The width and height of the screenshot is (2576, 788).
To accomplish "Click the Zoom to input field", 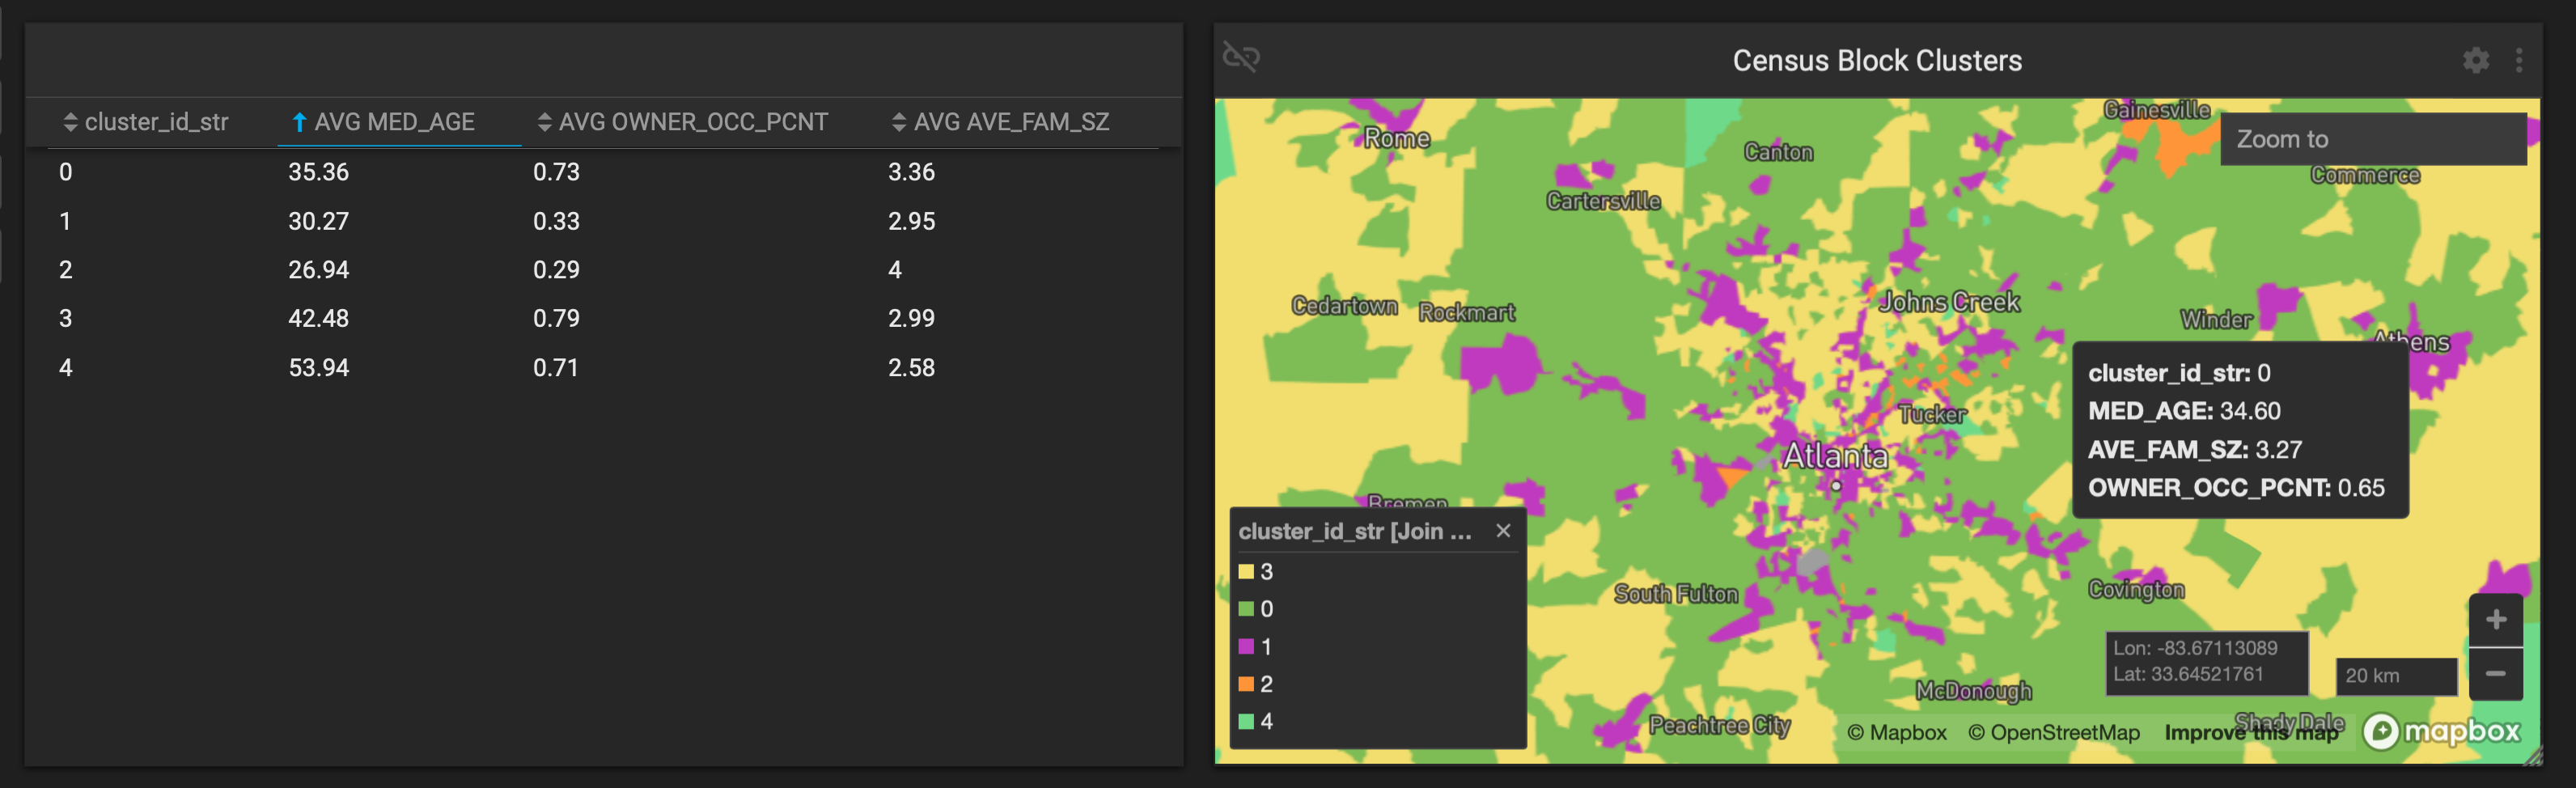I will (x=2372, y=139).
